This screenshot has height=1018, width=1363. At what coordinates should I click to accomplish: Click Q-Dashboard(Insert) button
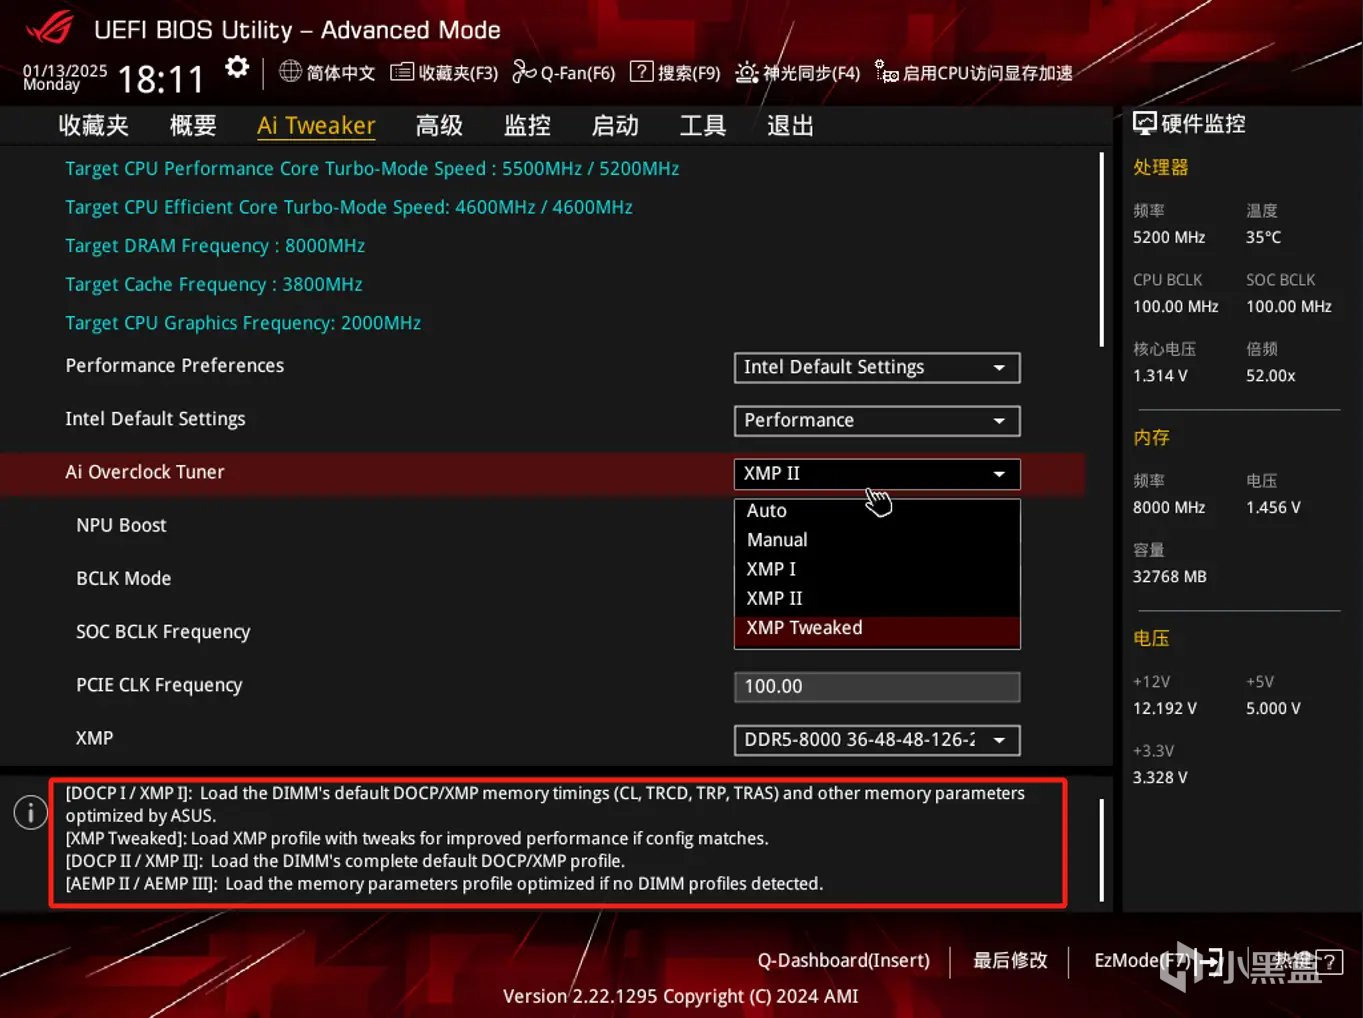[843, 960]
